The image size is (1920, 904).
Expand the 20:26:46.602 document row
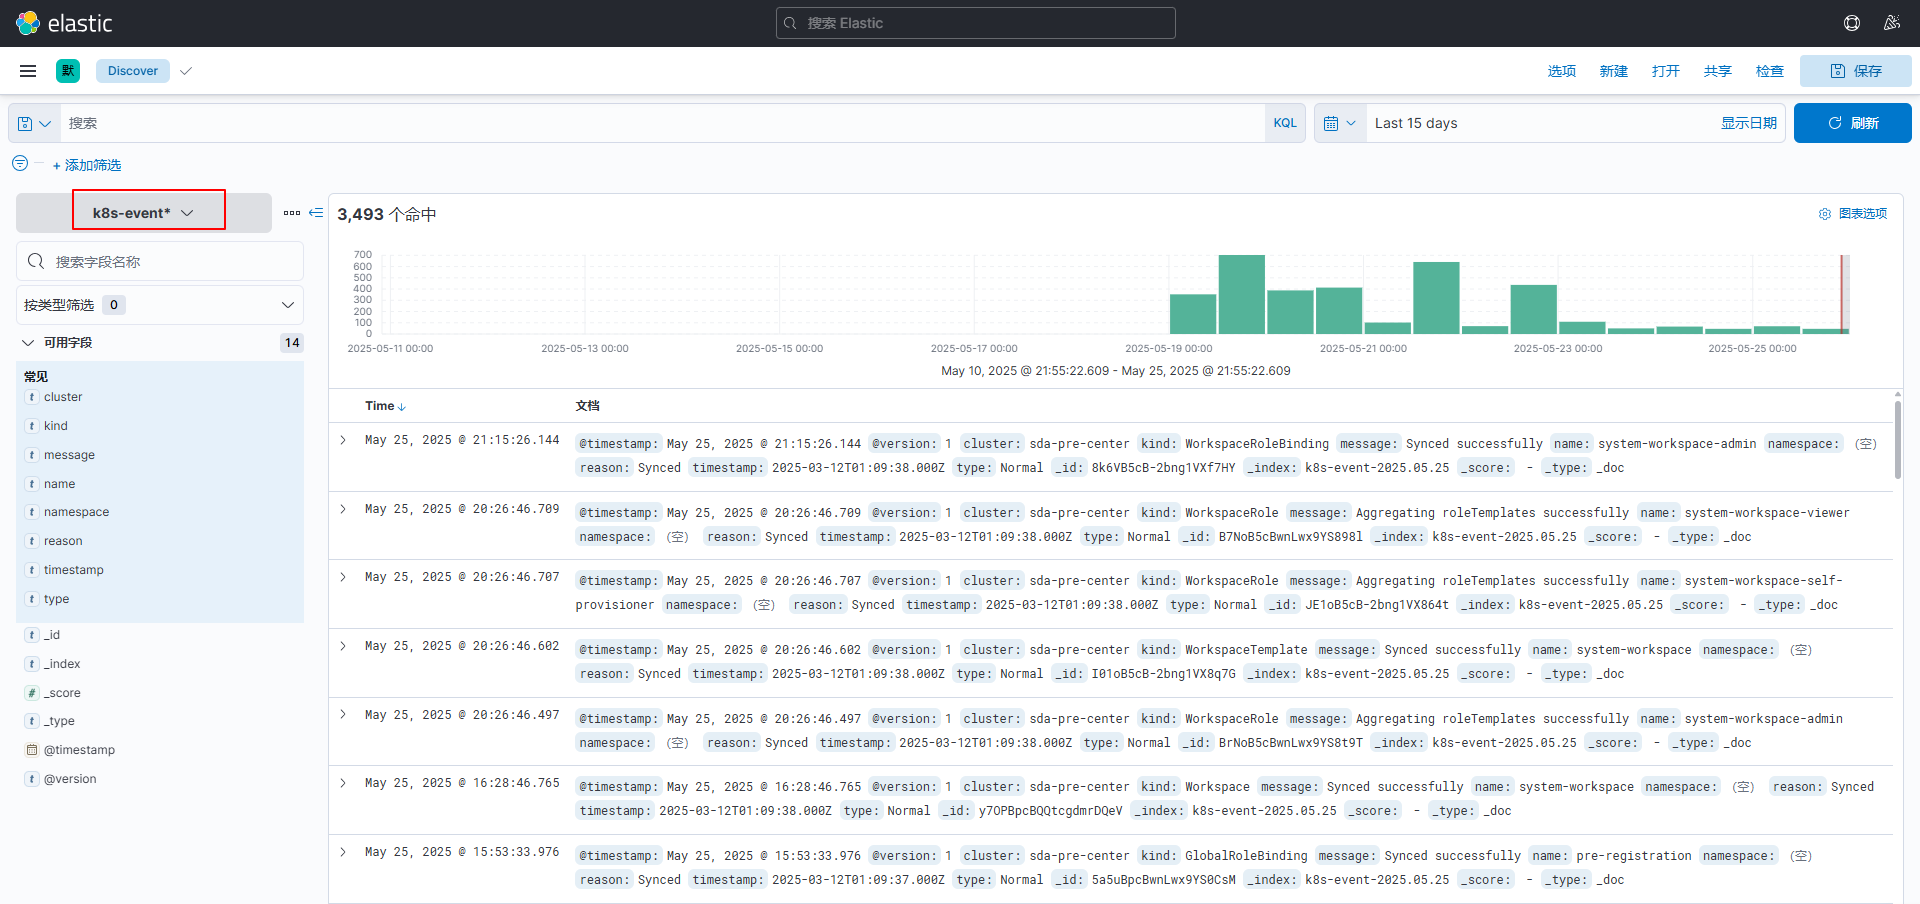[x=343, y=646]
